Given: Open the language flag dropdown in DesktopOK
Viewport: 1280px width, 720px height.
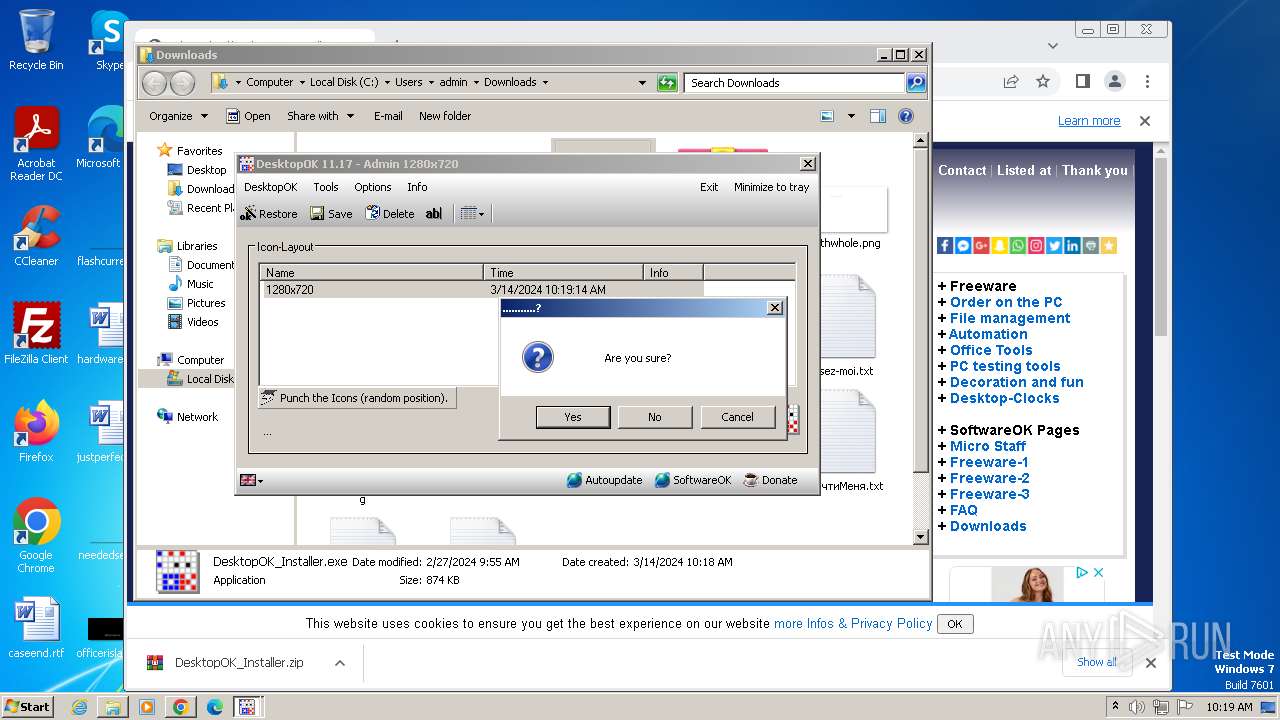Looking at the screenshot, I should (x=251, y=480).
